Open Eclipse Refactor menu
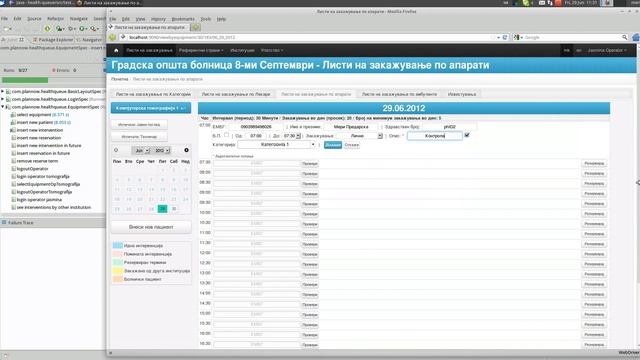The height and width of the screenshot is (360, 640). tap(56, 19)
